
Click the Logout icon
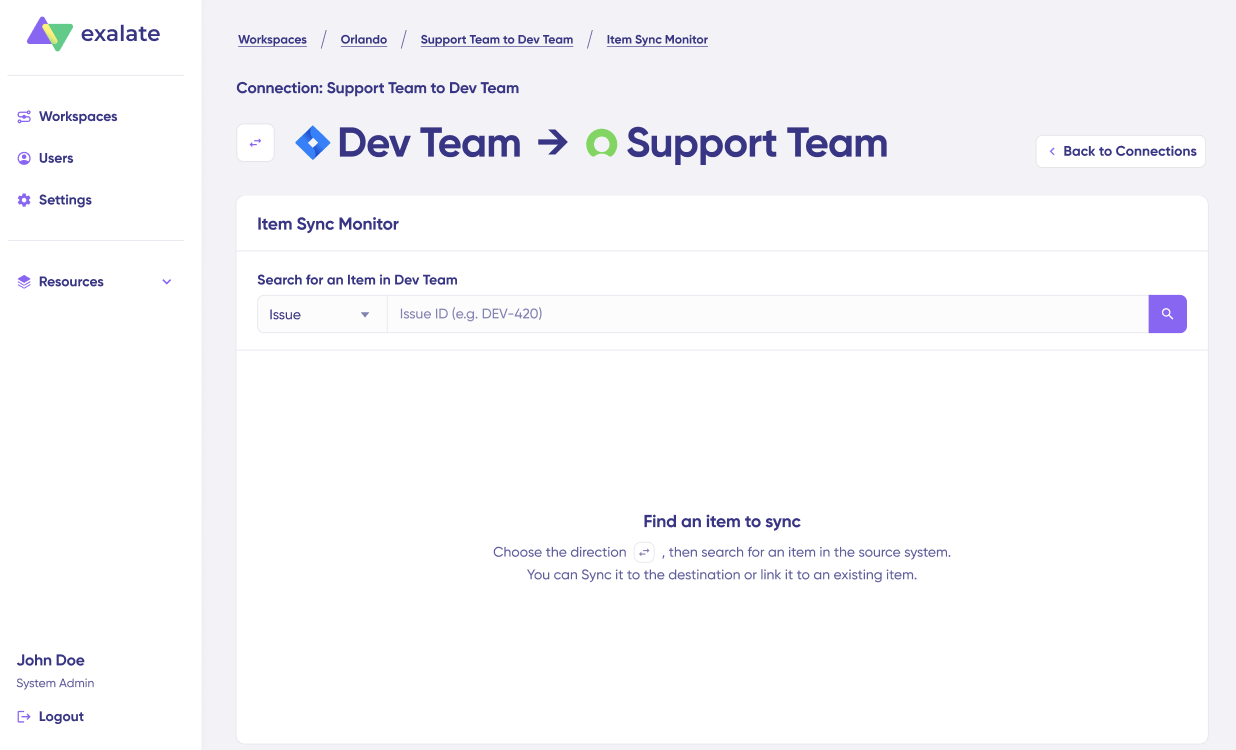tap(24, 717)
